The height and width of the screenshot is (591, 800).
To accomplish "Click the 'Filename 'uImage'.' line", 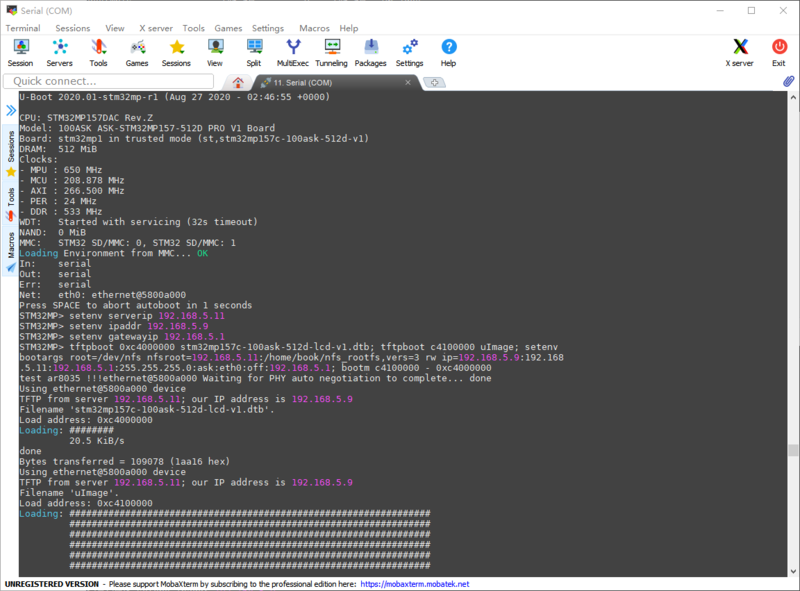I will click(69, 493).
